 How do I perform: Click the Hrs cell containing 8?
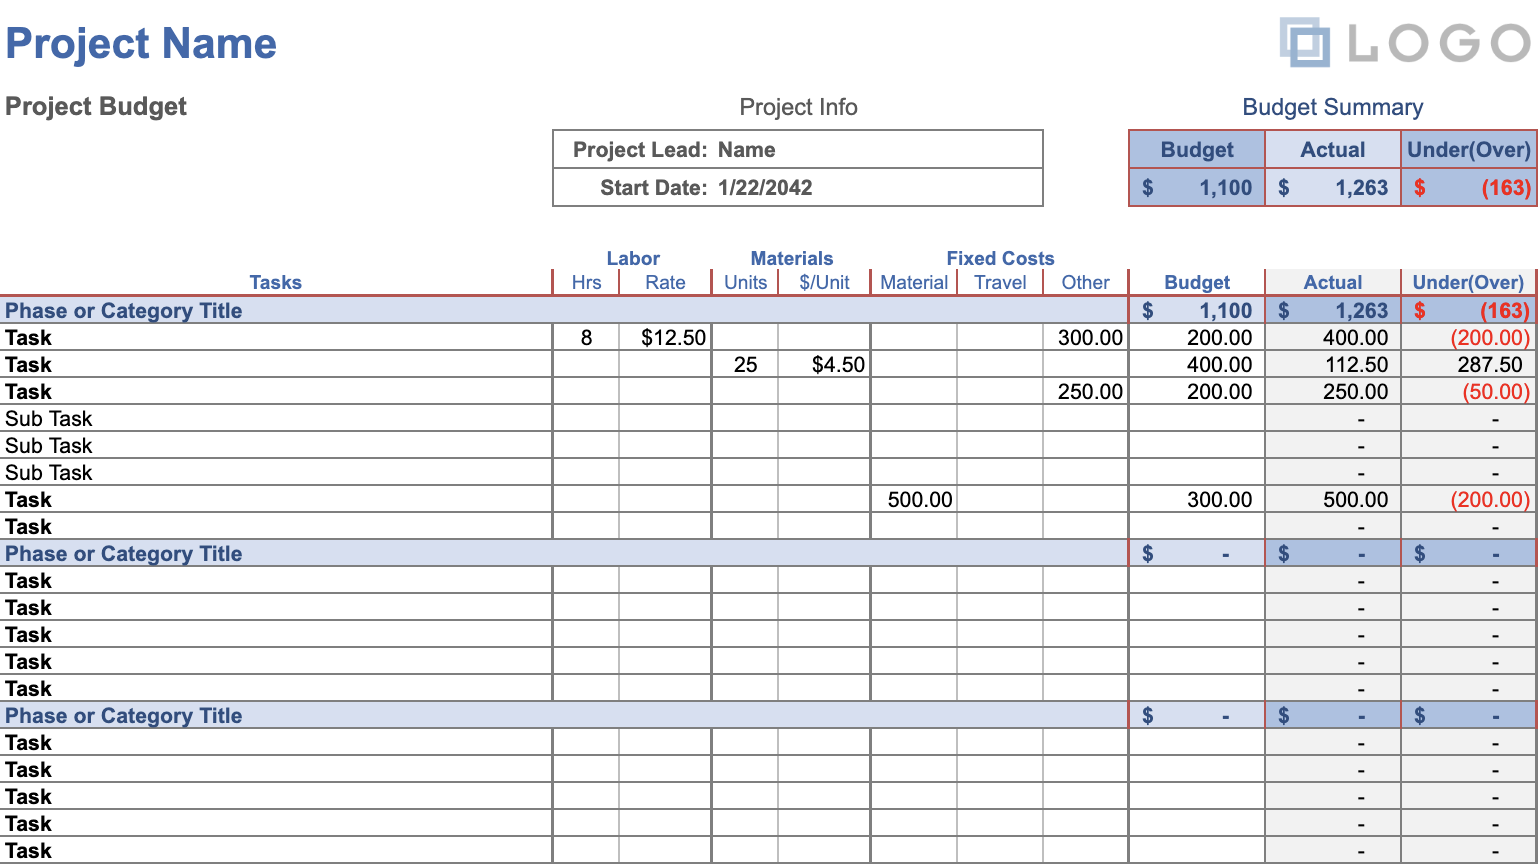pyautogui.click(x=586, y=338)
